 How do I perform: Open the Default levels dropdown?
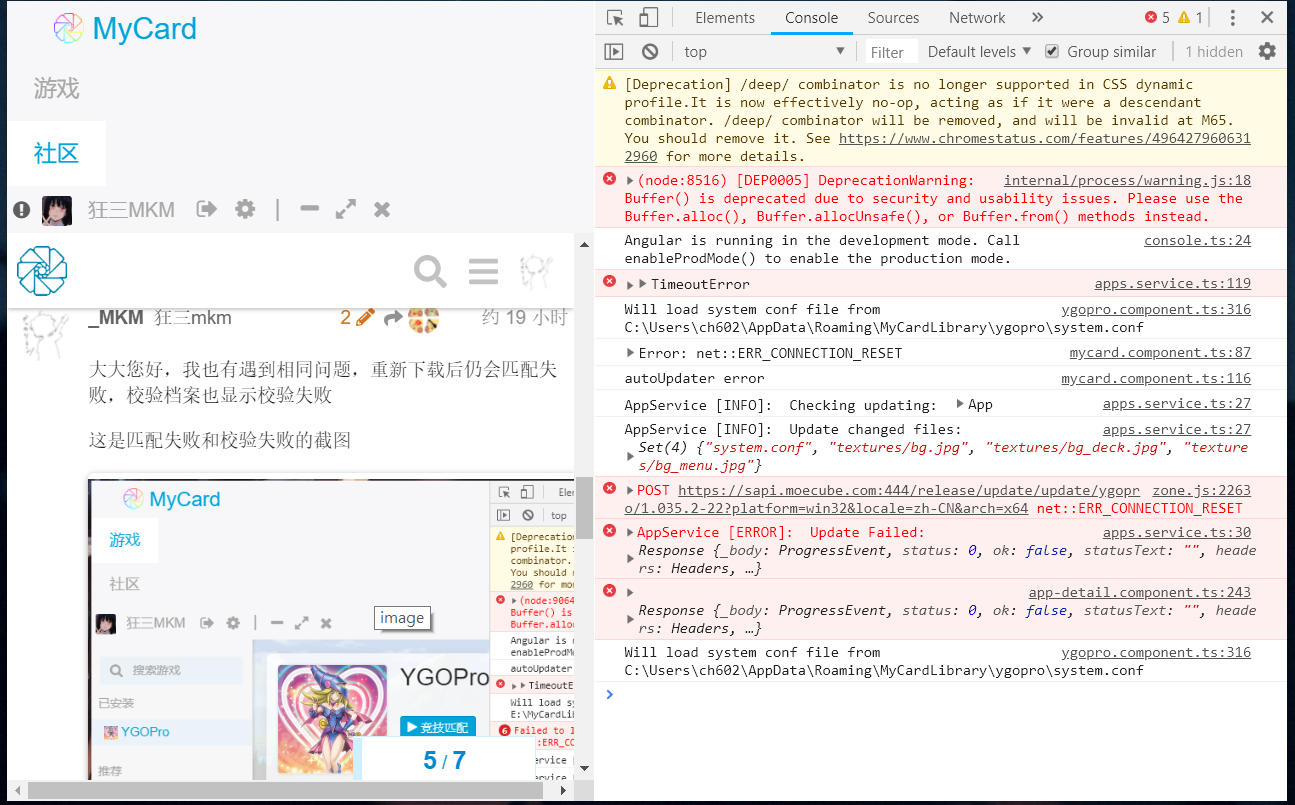[979, 51]
